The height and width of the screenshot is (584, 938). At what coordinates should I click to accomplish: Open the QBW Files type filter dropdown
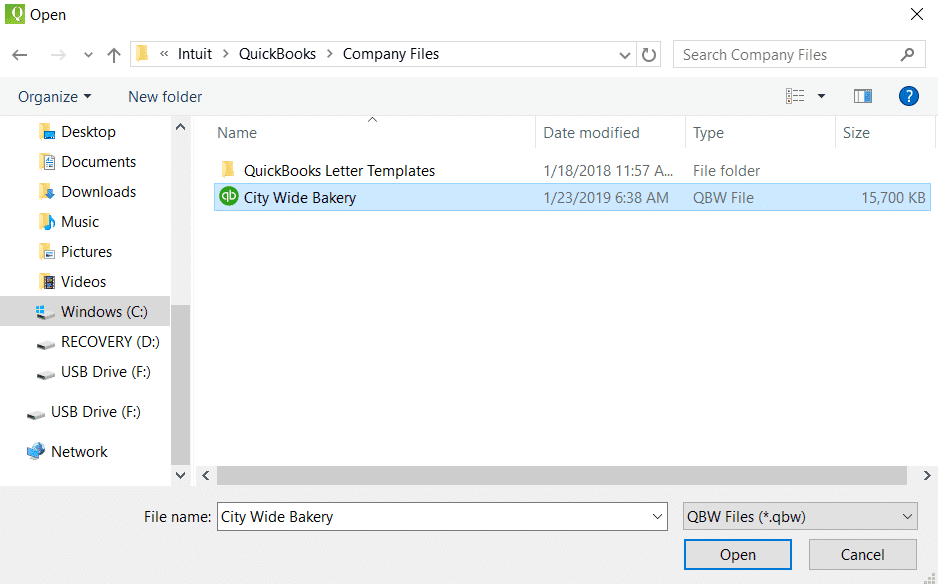(x=800, y=516)
